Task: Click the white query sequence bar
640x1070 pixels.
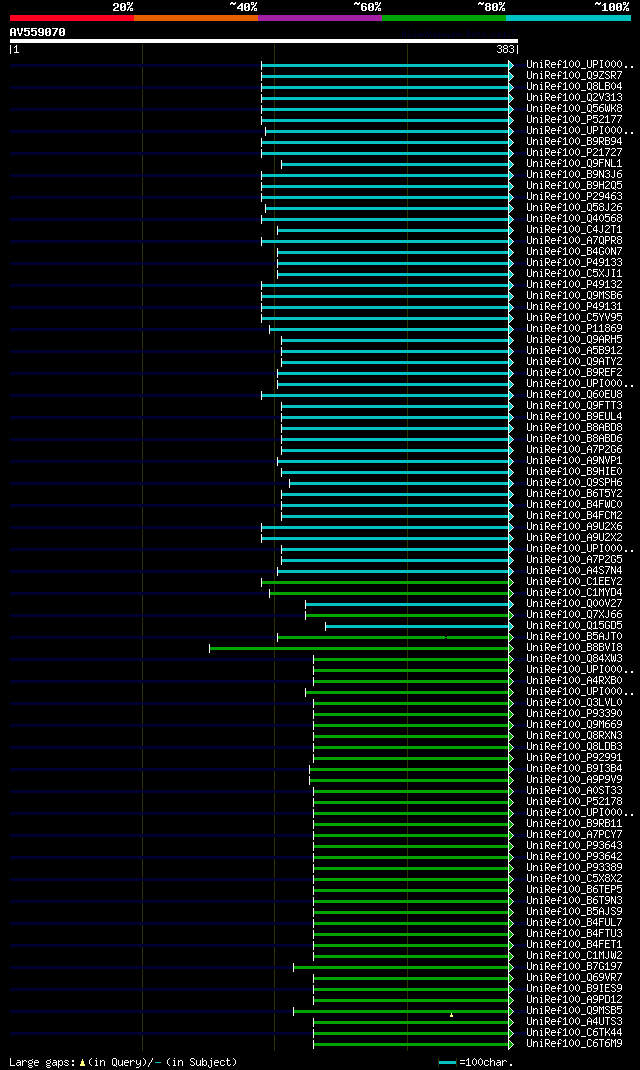Action: point(264,41)
